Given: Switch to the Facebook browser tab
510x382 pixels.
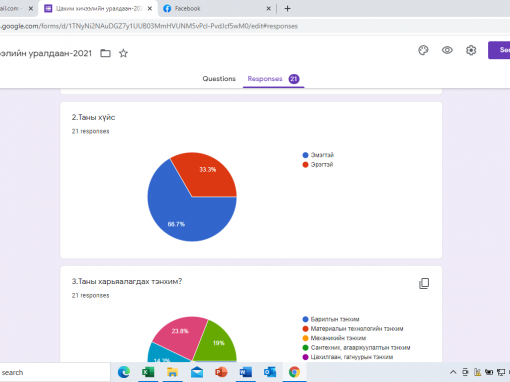Looking at the screenshot, I should click(x=217, y=8).
